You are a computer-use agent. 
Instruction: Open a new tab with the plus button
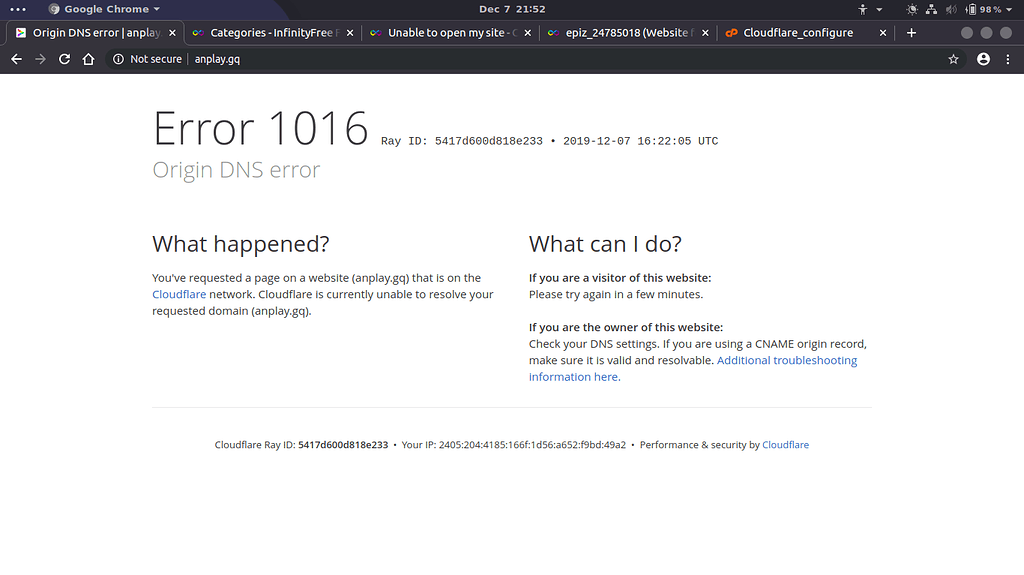point(912,33)
